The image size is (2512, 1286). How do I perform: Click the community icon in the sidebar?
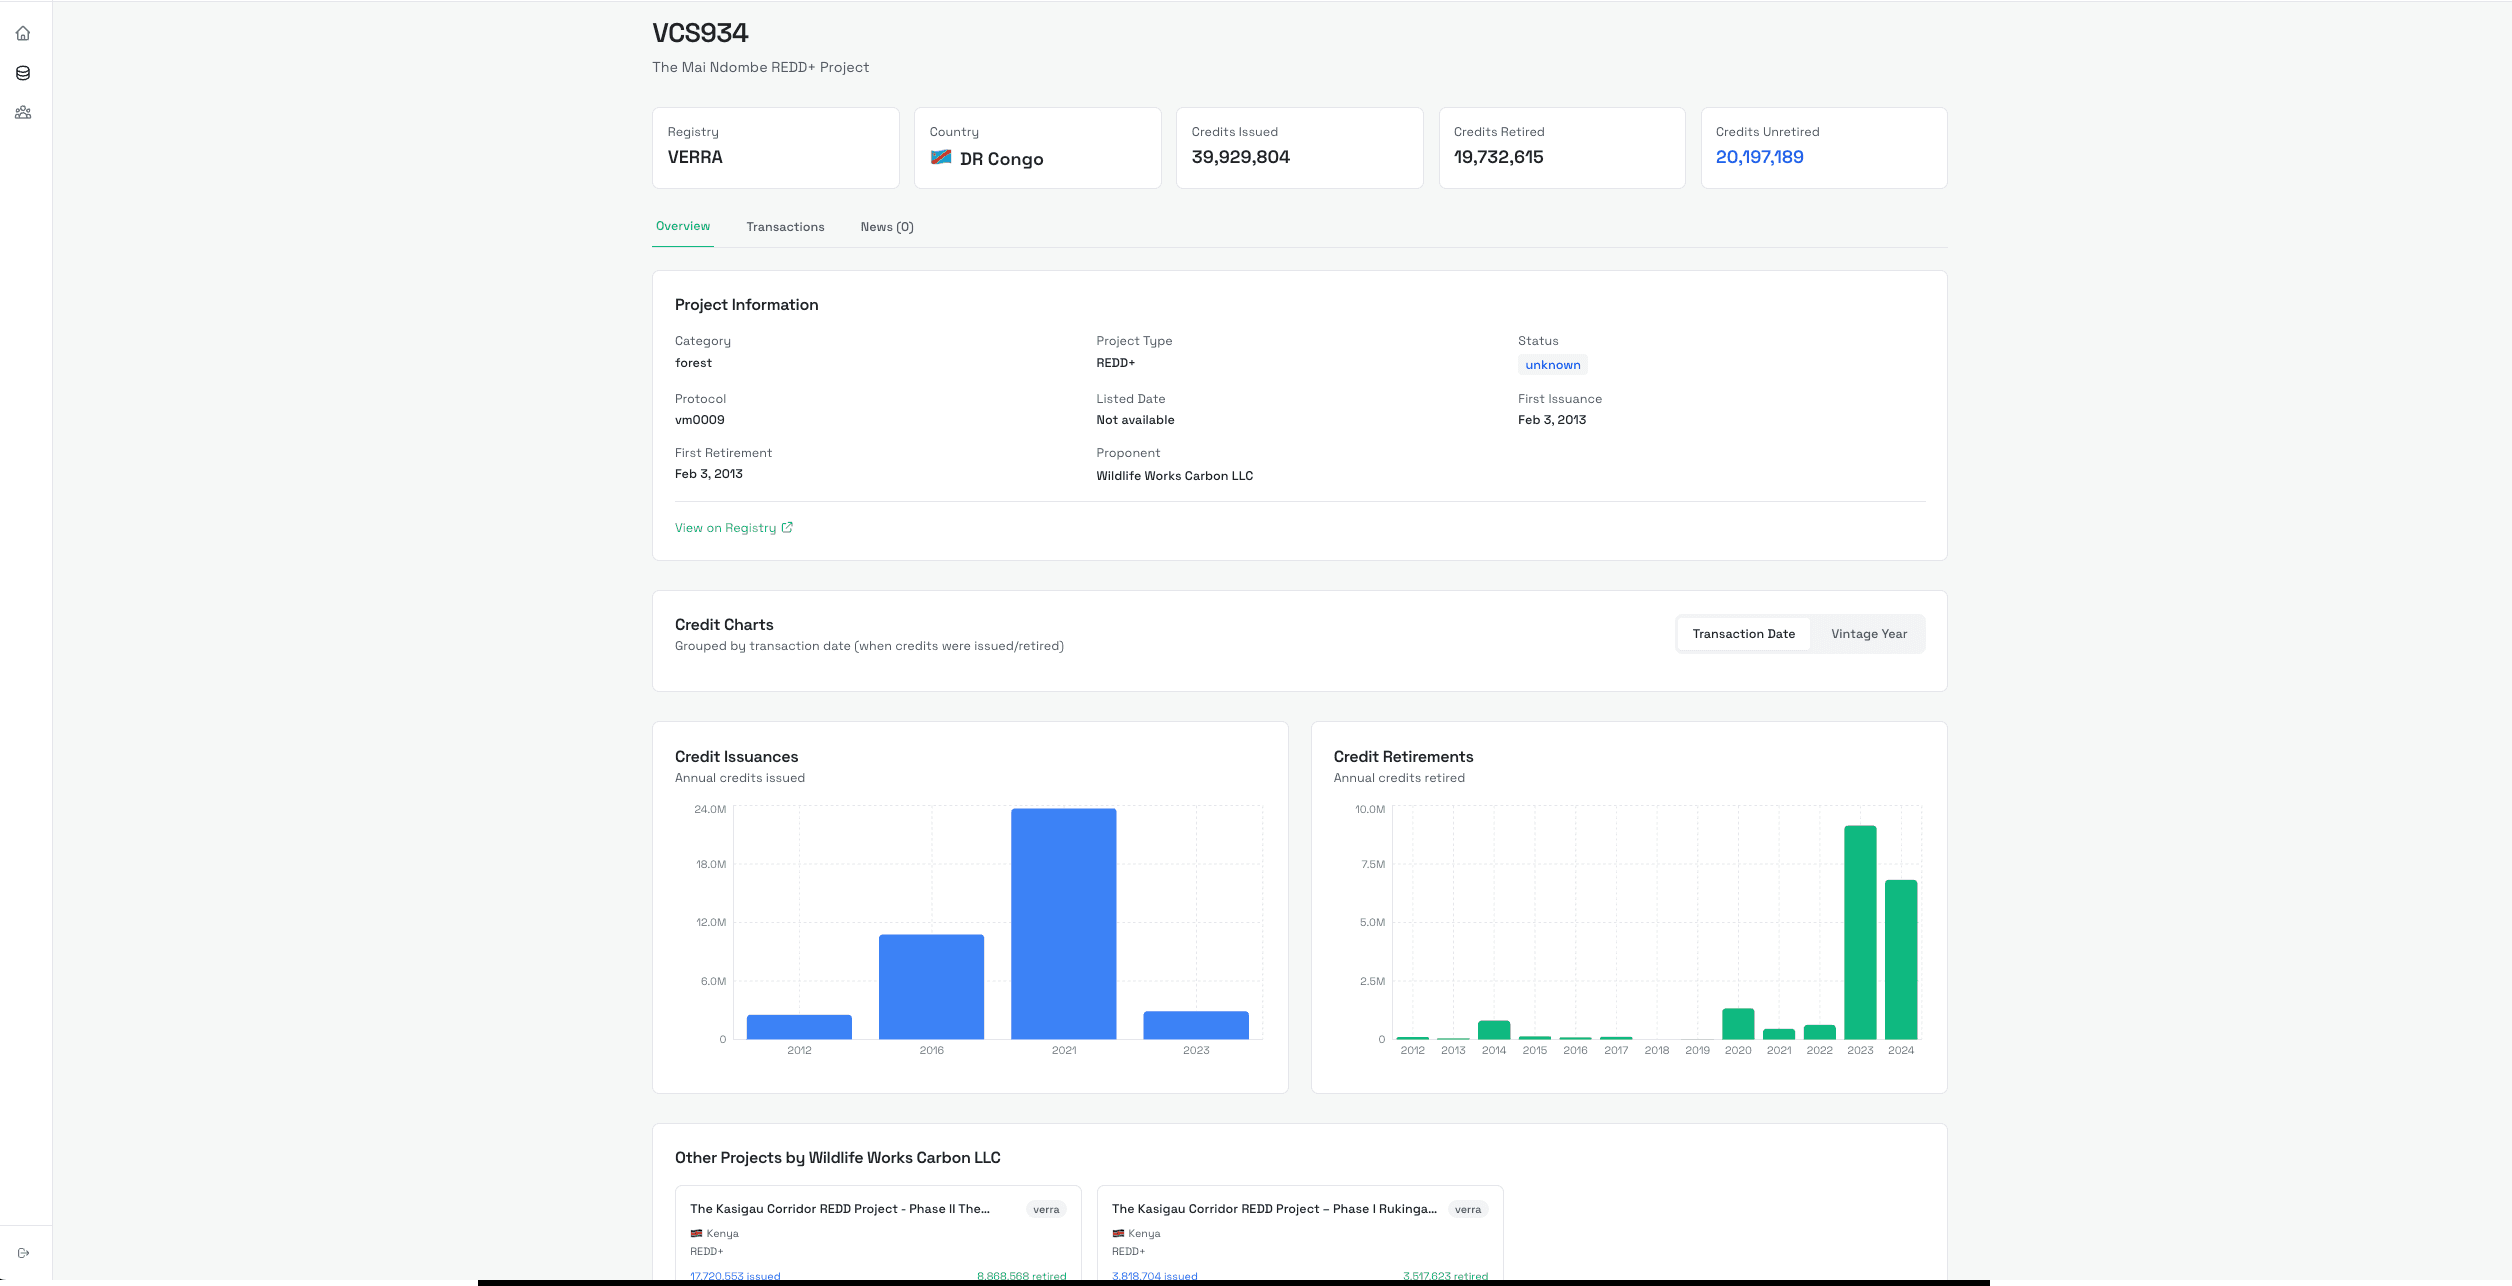(x=23, y=112)
